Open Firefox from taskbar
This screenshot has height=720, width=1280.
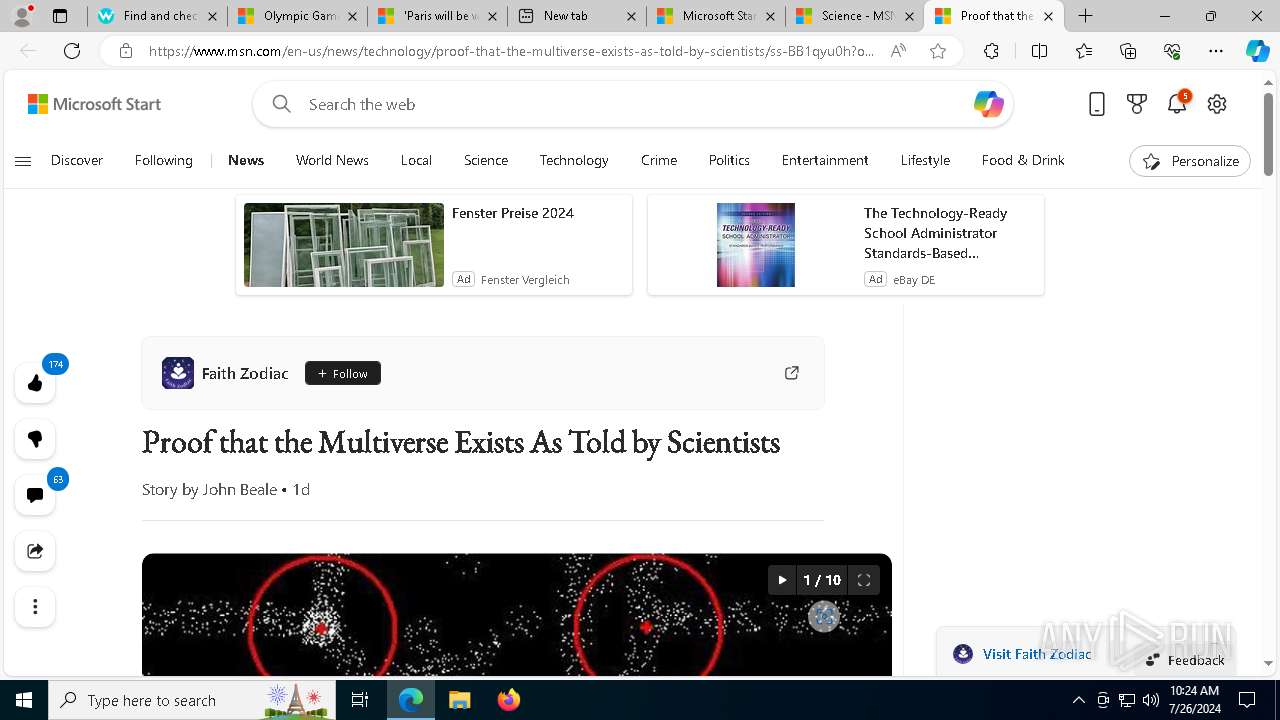click(509, 700)
